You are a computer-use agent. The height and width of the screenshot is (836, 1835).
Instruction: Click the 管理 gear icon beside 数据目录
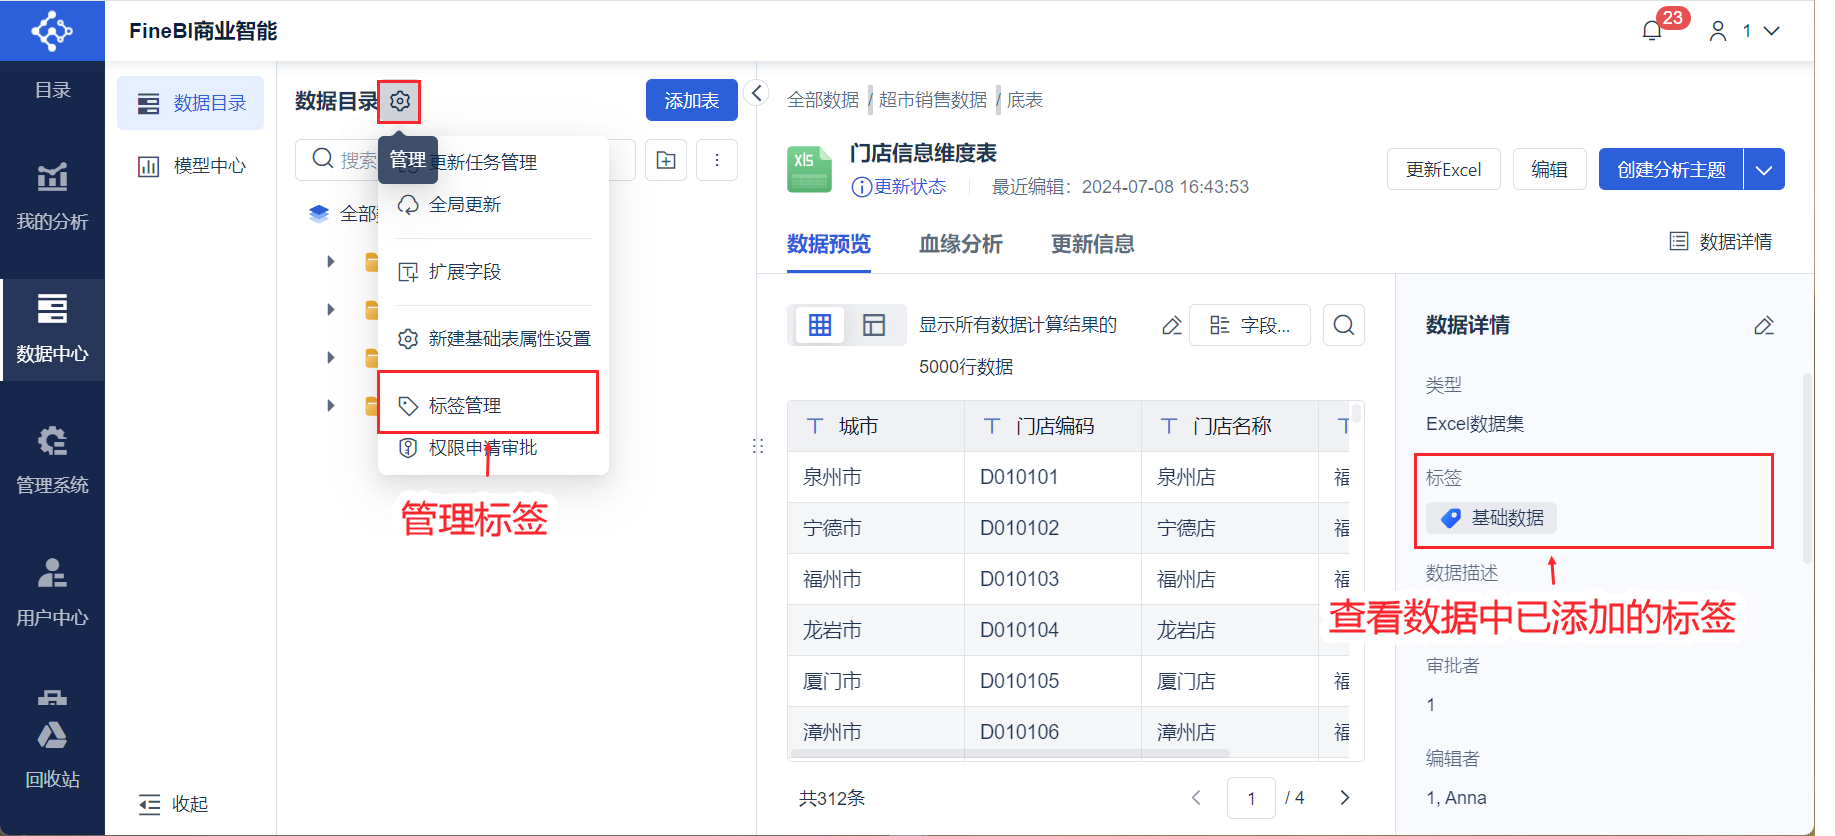tap(400, 101)
